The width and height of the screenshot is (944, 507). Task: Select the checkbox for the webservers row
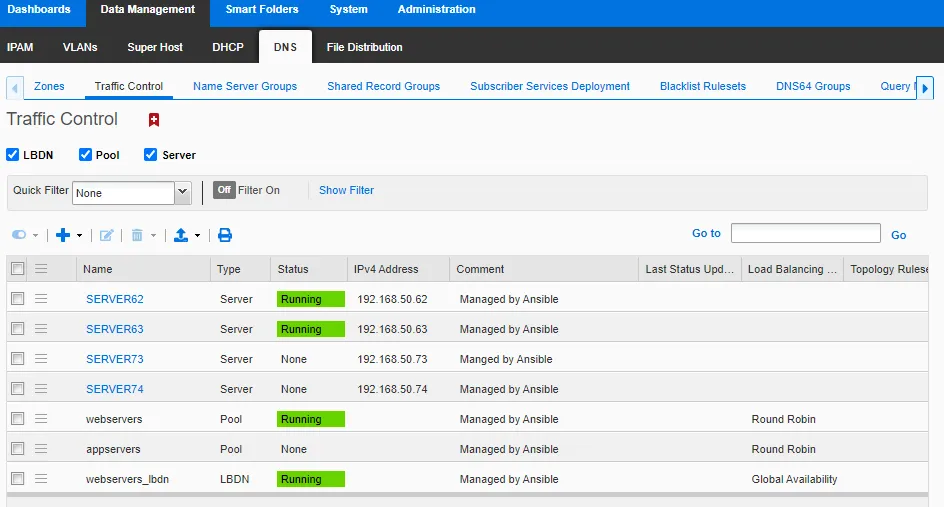17,419
